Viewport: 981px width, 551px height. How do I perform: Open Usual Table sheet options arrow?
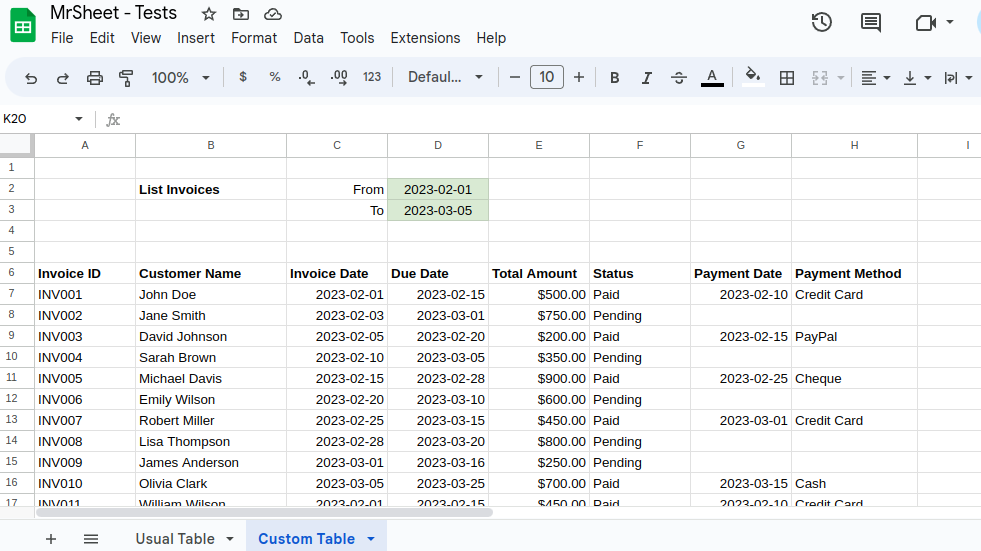(x=230, y=538)
